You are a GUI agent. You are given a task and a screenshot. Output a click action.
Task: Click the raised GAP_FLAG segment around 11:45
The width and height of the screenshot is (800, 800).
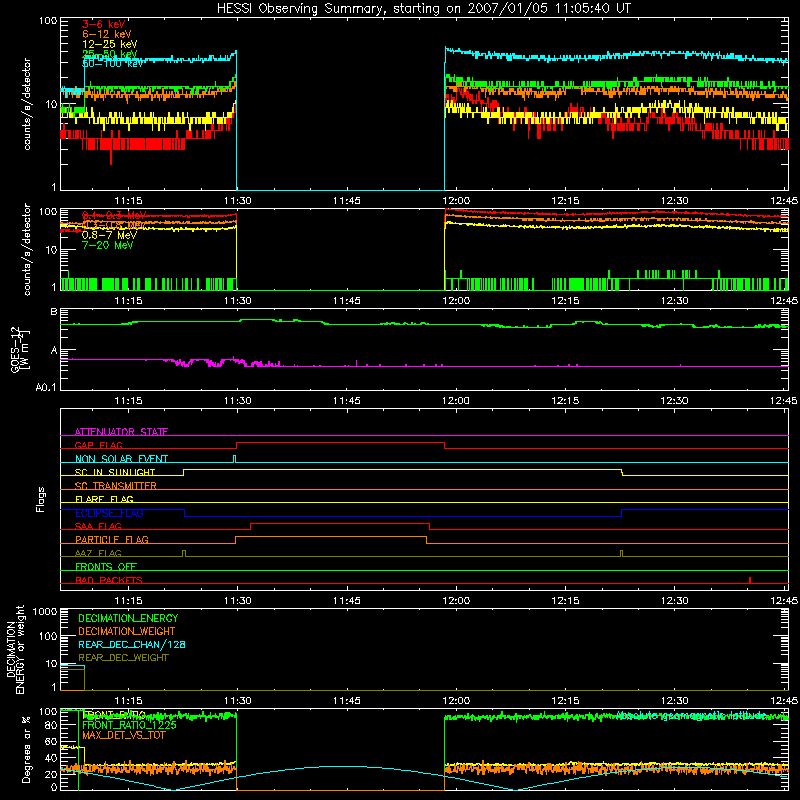coord(340,442)
